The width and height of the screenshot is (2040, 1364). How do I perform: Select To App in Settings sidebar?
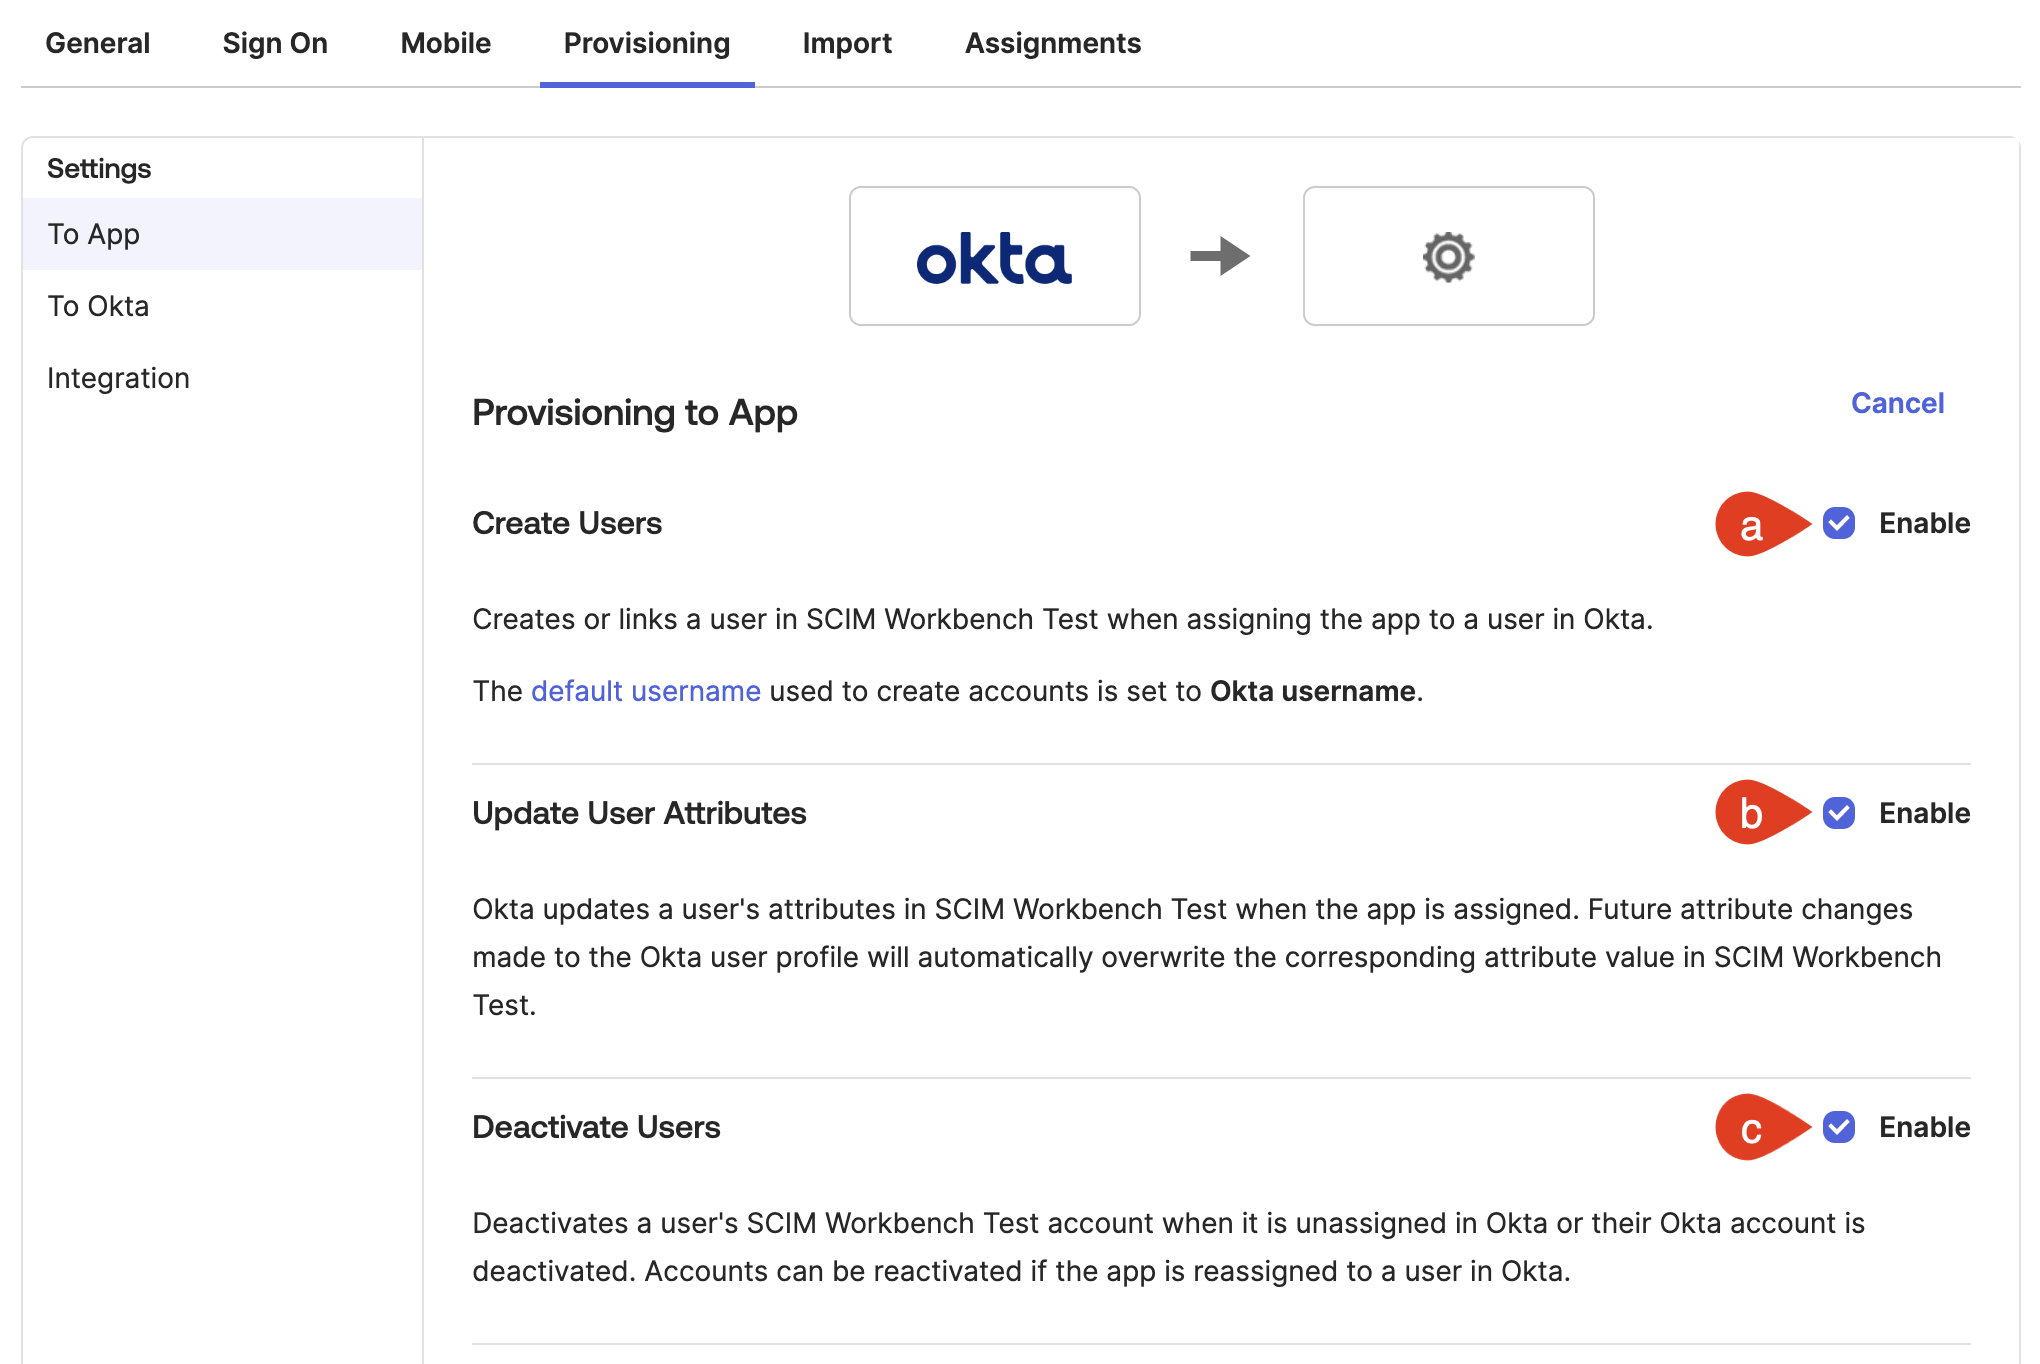point(222,234)
